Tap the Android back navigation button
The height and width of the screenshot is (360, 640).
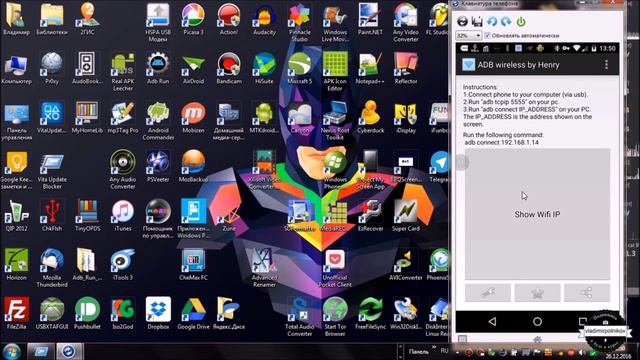(x=492, y=322)
